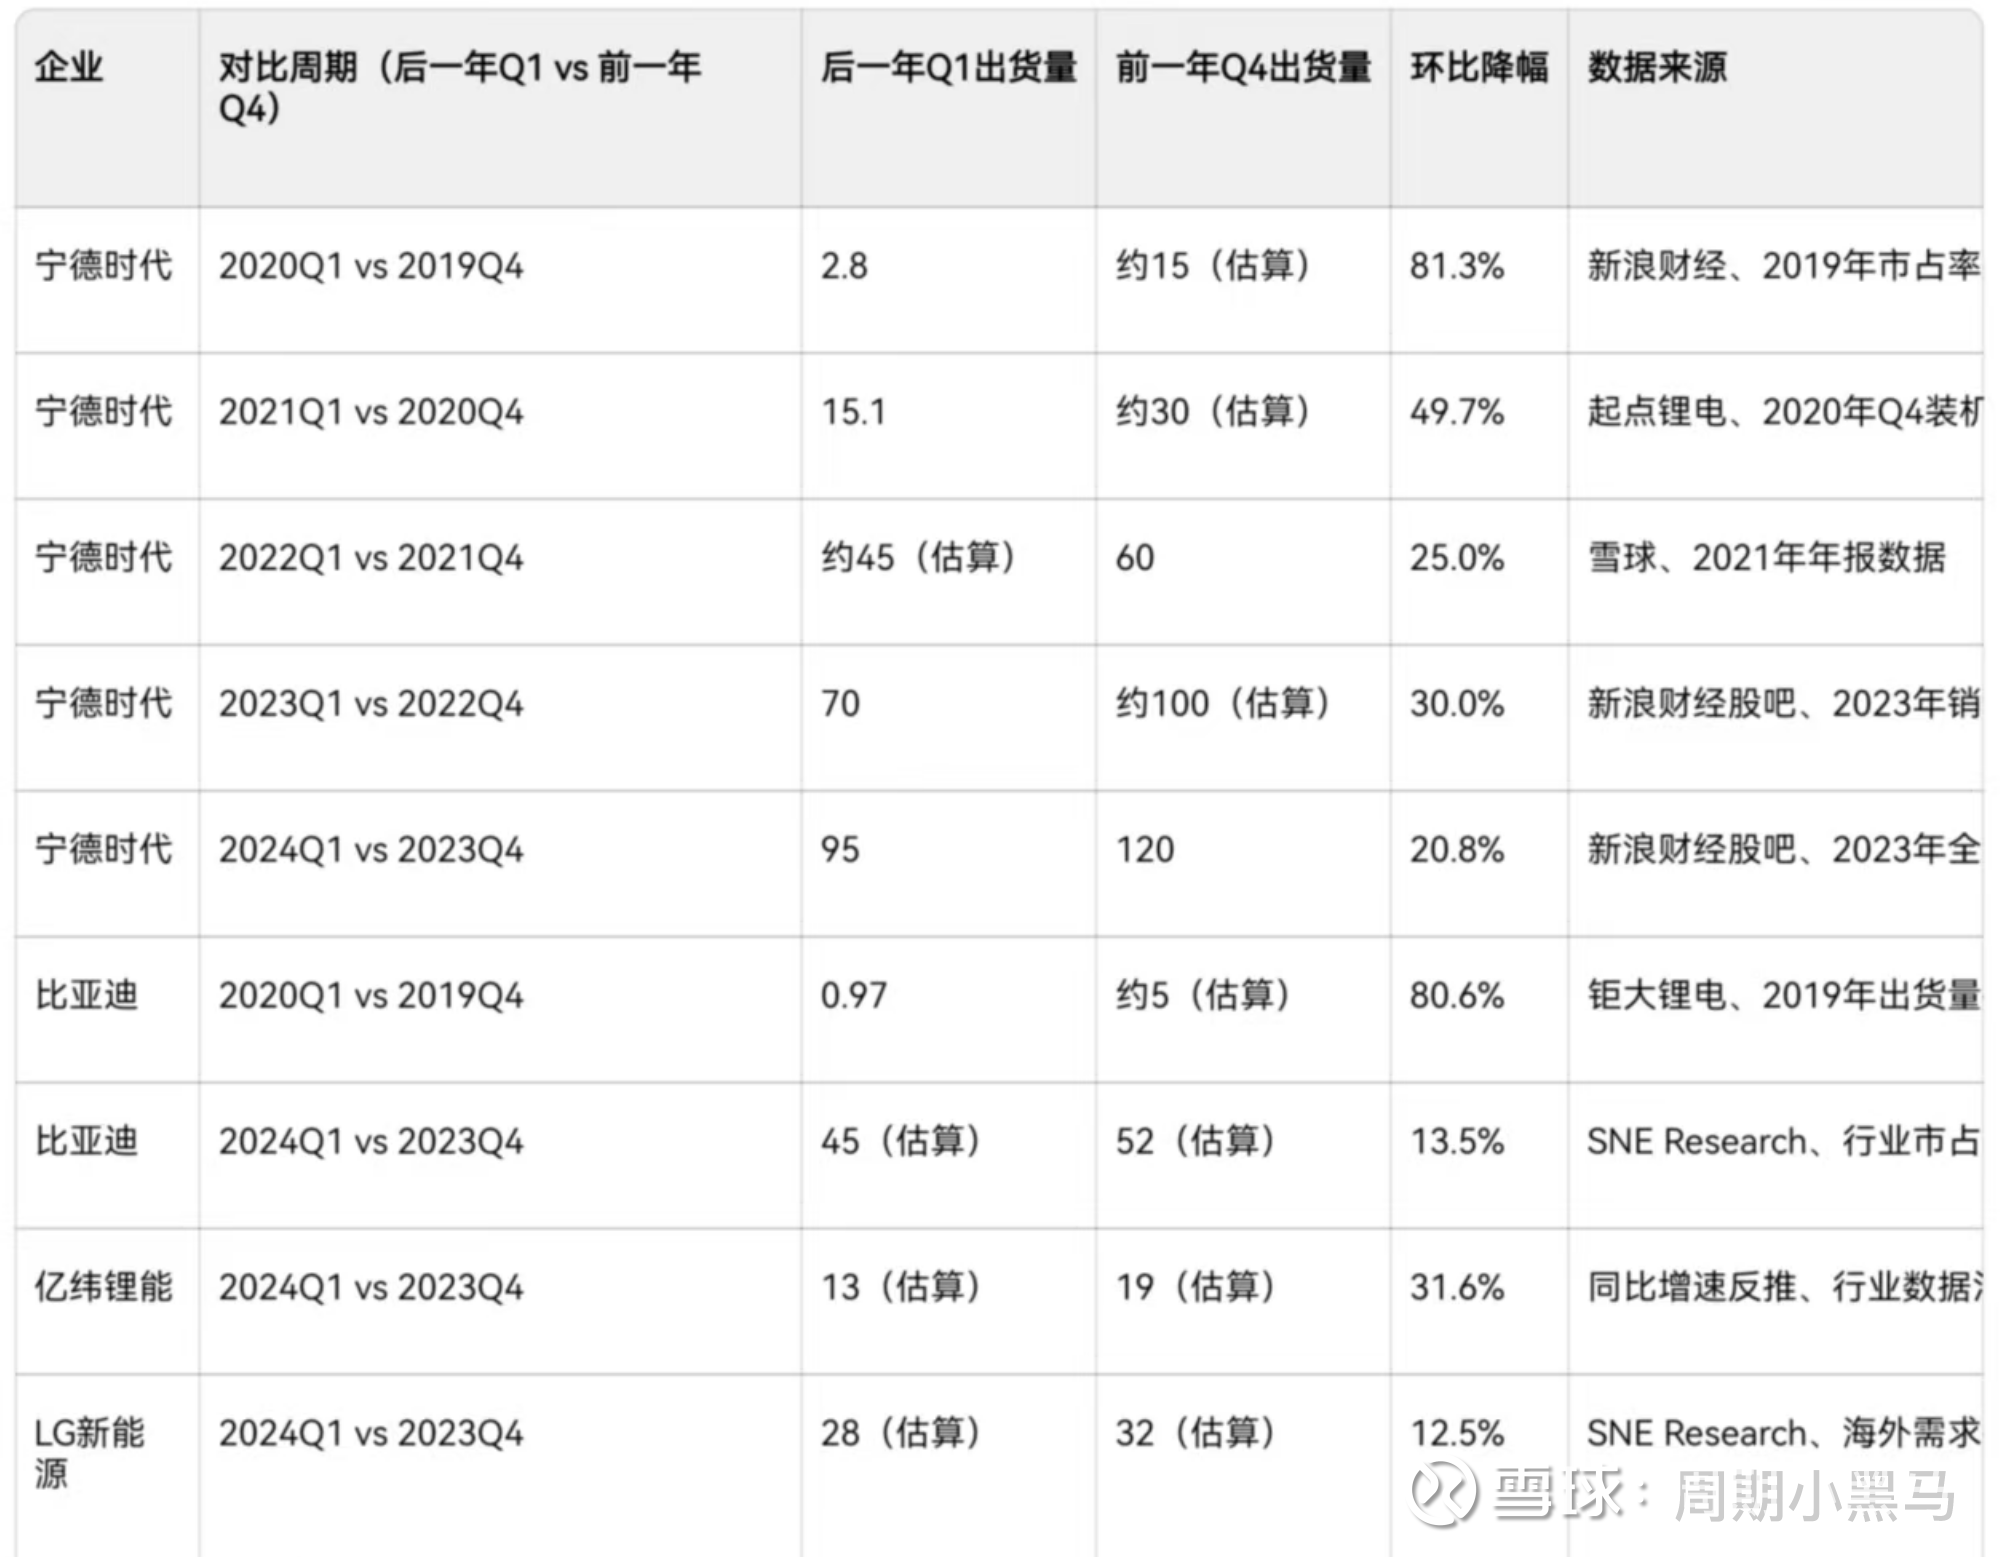This screenshot has height=1557, width=2015.
Task: Select the 企业 column header
Action: [x=69, y=68]
